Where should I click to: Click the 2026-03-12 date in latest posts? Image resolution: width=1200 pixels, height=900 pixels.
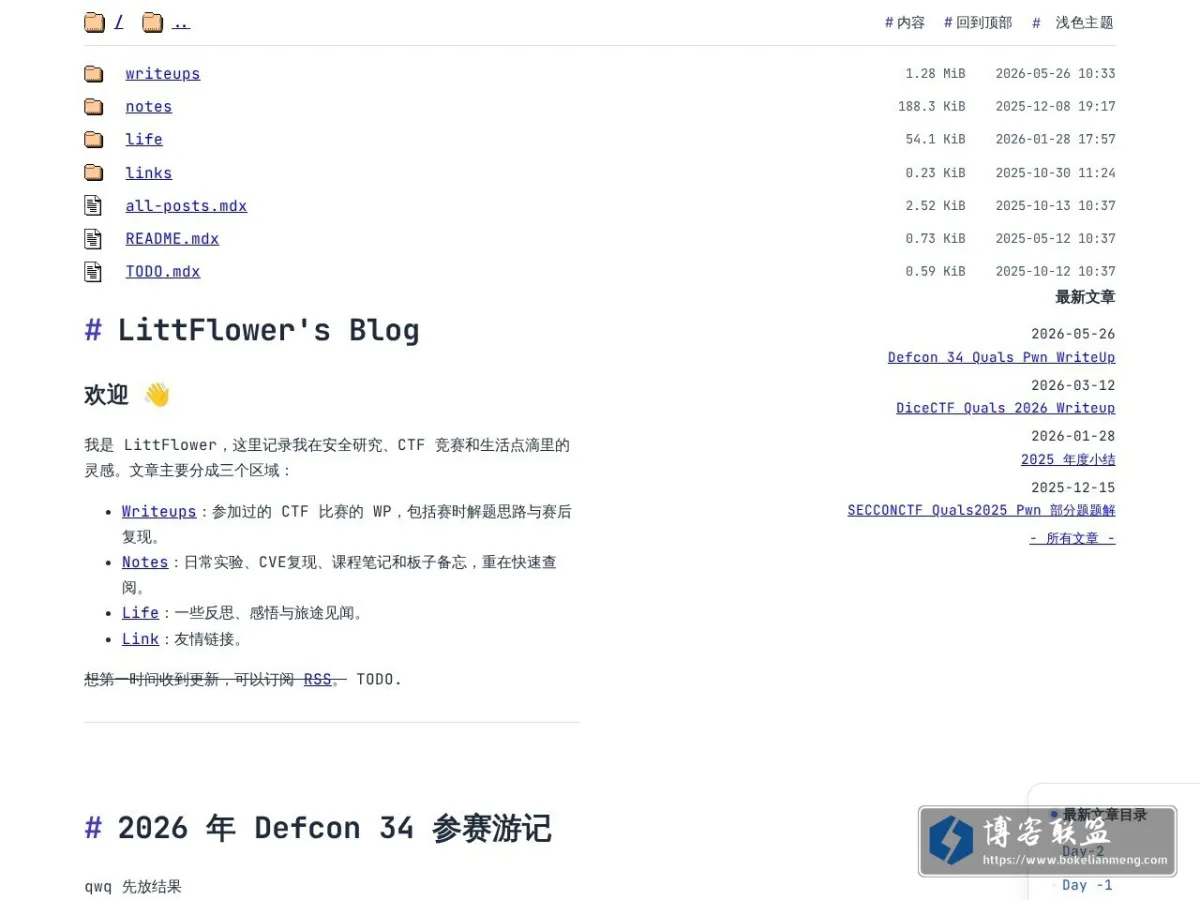[x=1073, y=385]
